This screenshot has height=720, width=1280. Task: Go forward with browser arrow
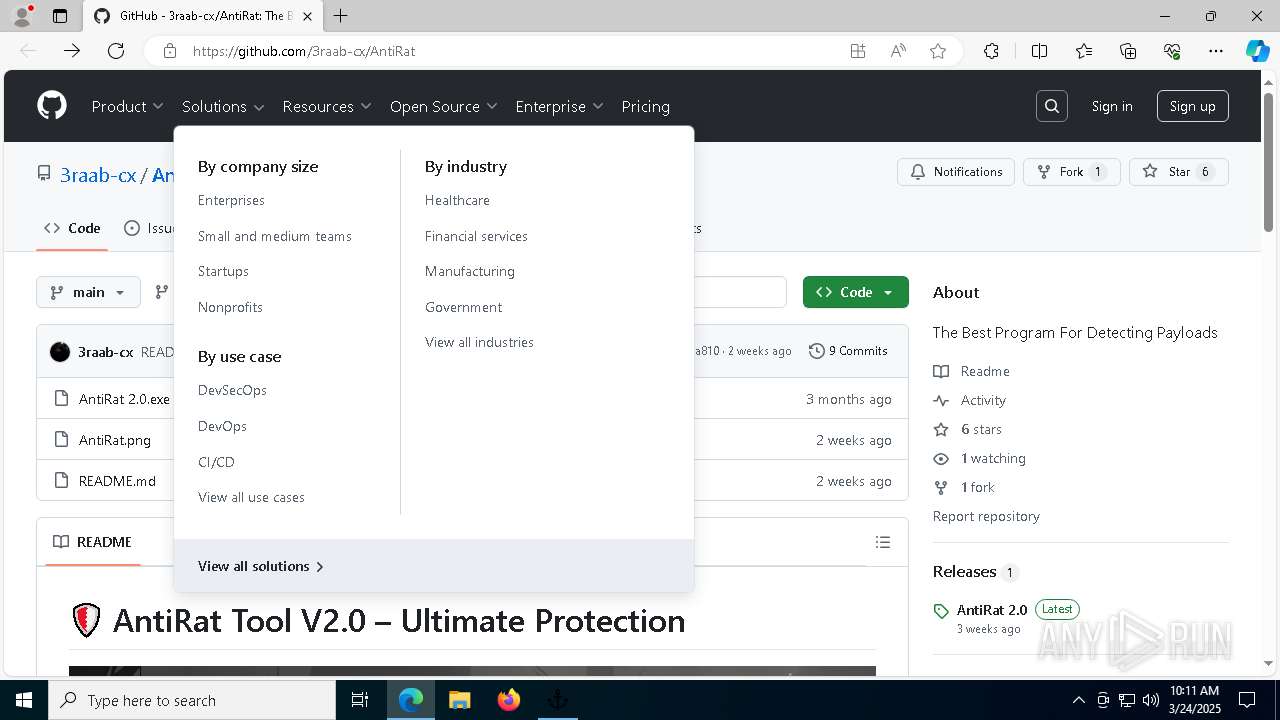(x=72, y=51)
